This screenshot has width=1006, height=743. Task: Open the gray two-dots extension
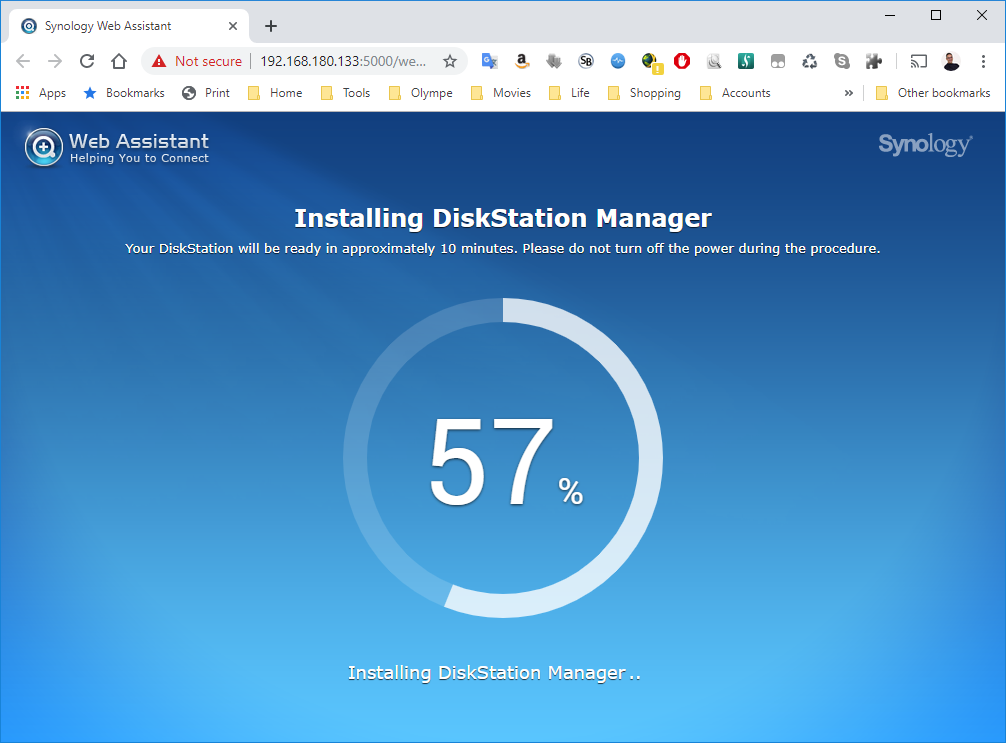coord(778,61)
